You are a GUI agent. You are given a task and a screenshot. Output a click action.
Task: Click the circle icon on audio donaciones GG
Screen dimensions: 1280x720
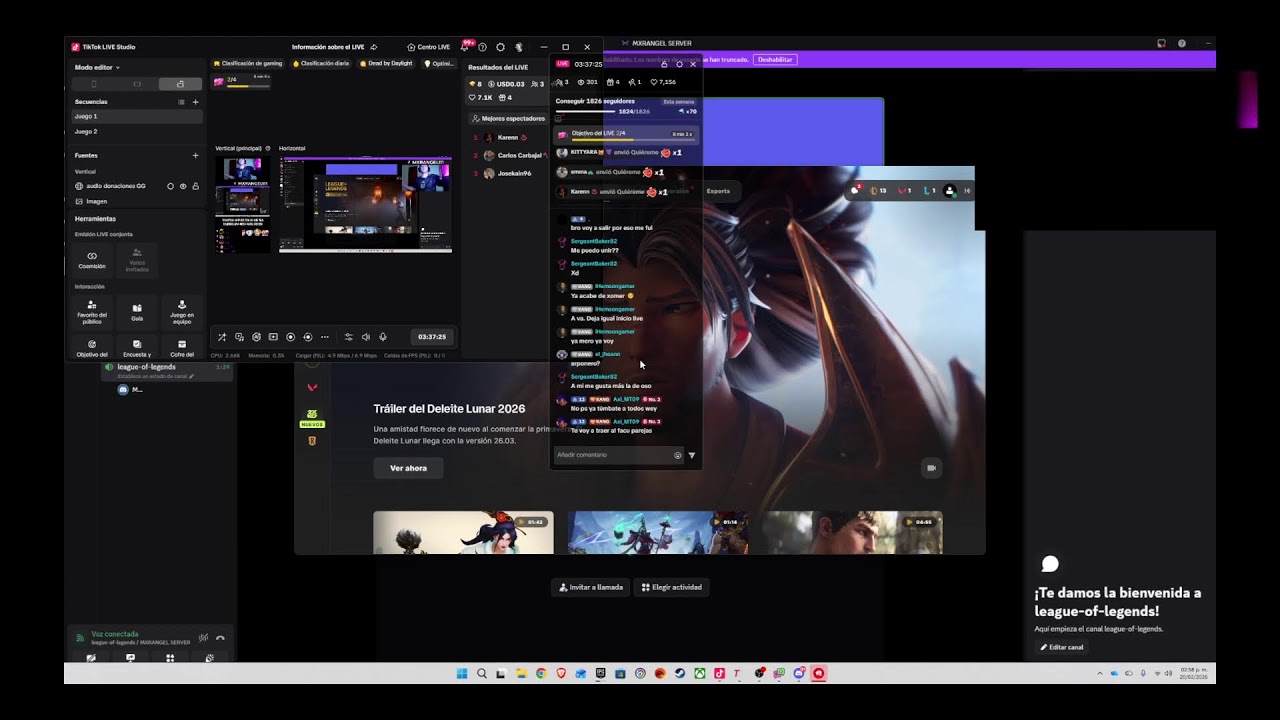[170, 186]
